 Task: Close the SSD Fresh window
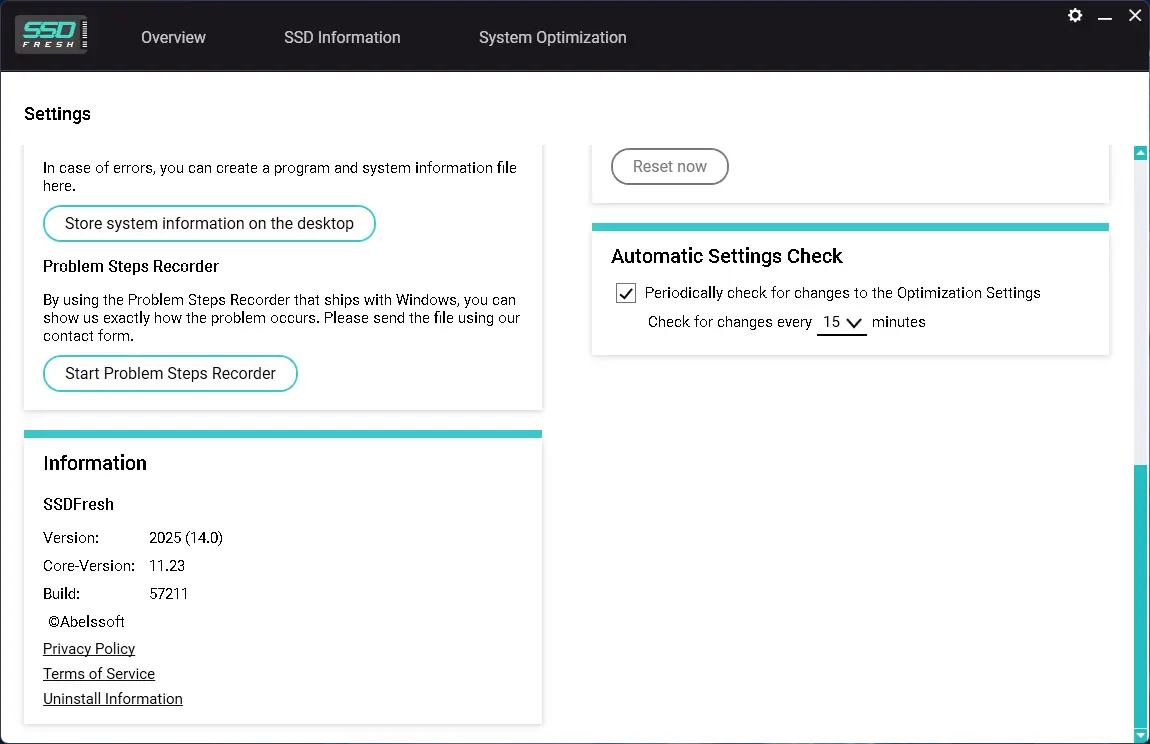(1134, 16)
